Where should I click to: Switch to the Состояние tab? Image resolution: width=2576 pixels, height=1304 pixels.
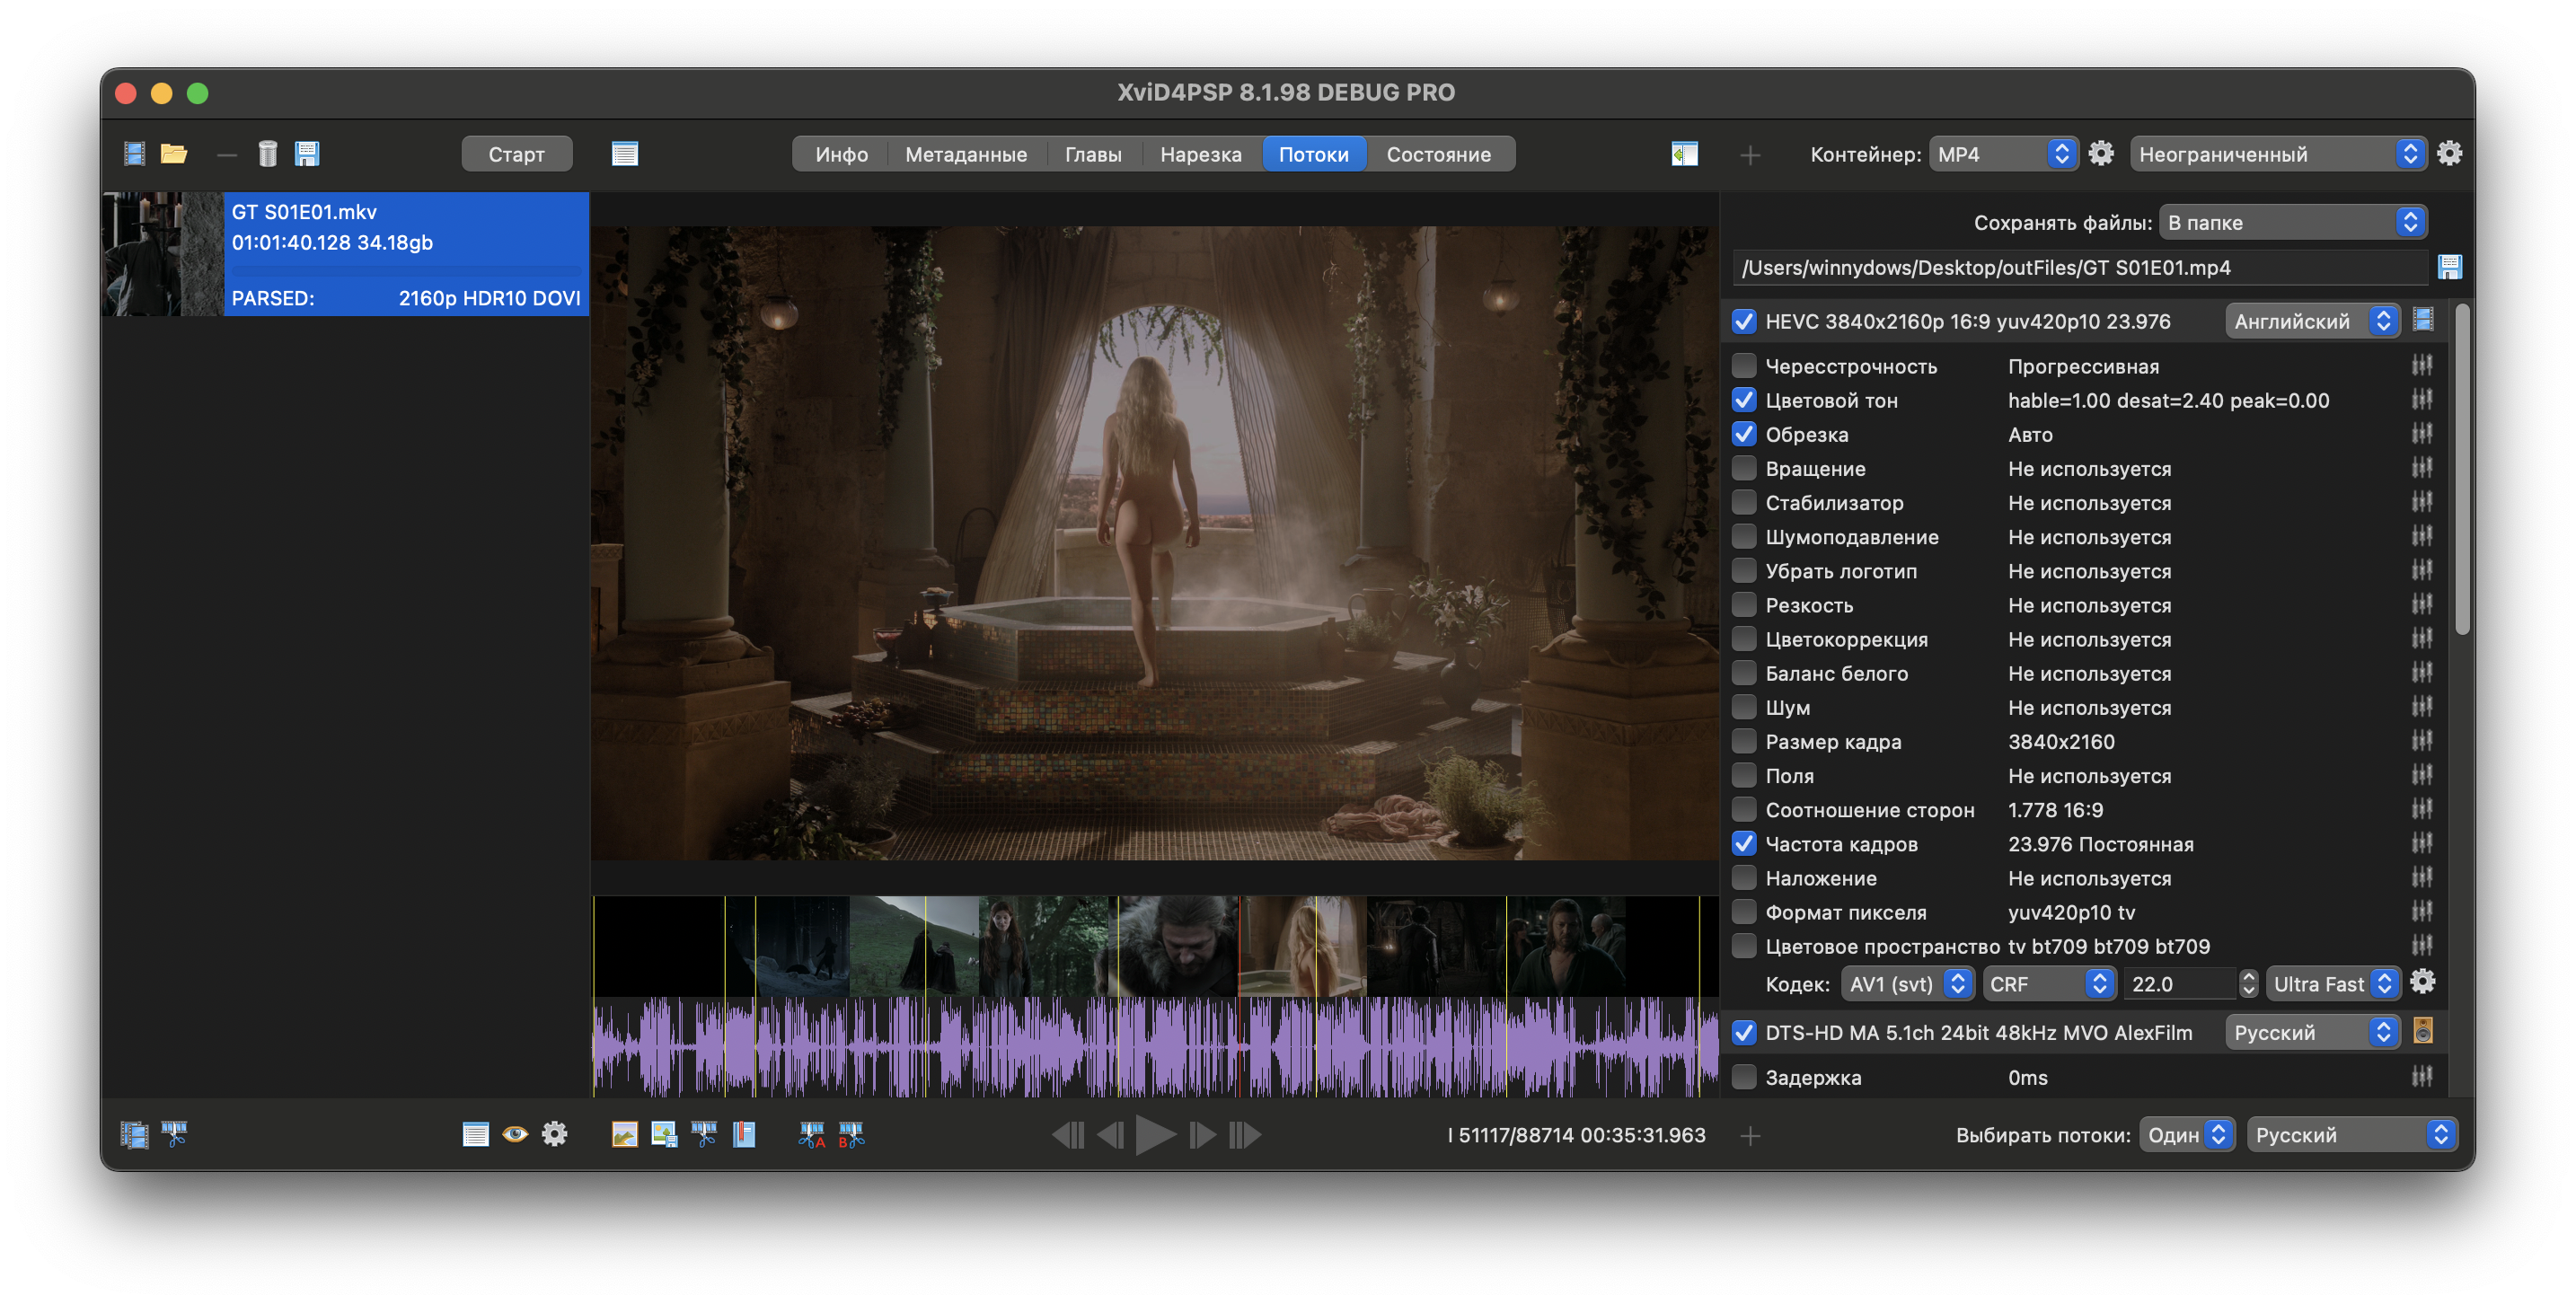click(1439, 154)
